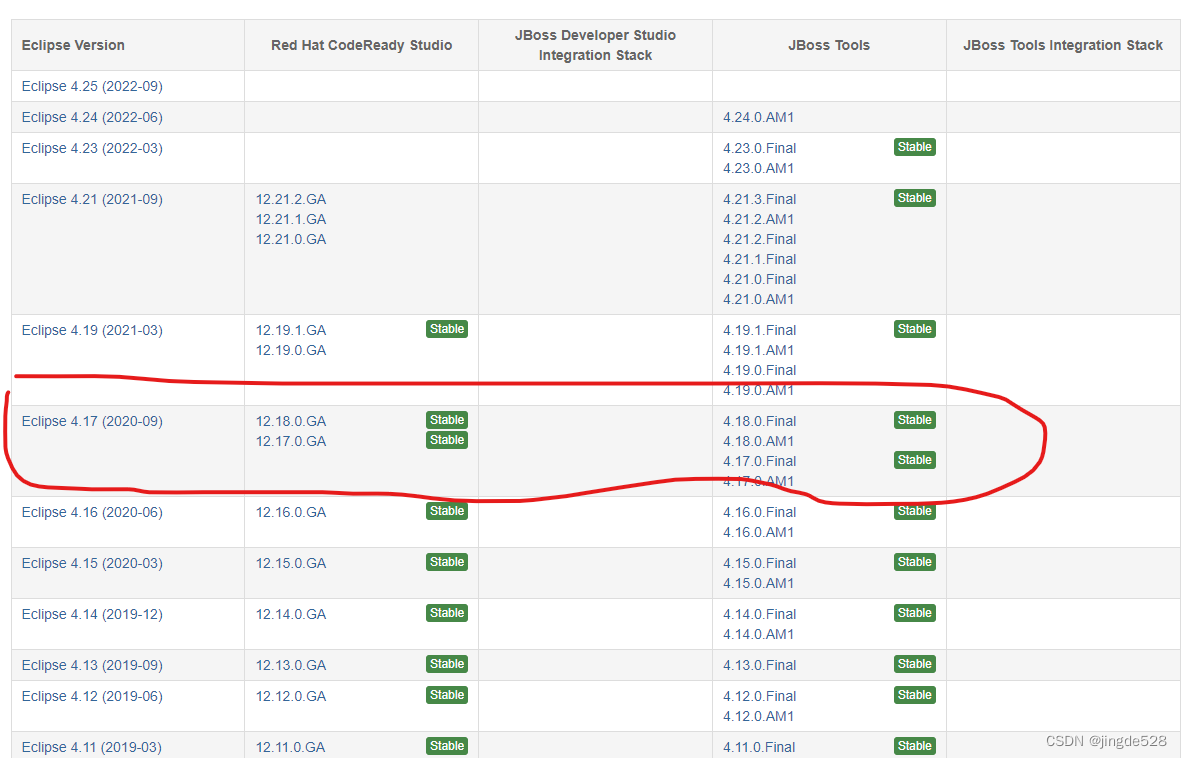Open the Eclipse 4.11 (2019-03) link
The image size is (1182, 758).
[x=92, y=747]
